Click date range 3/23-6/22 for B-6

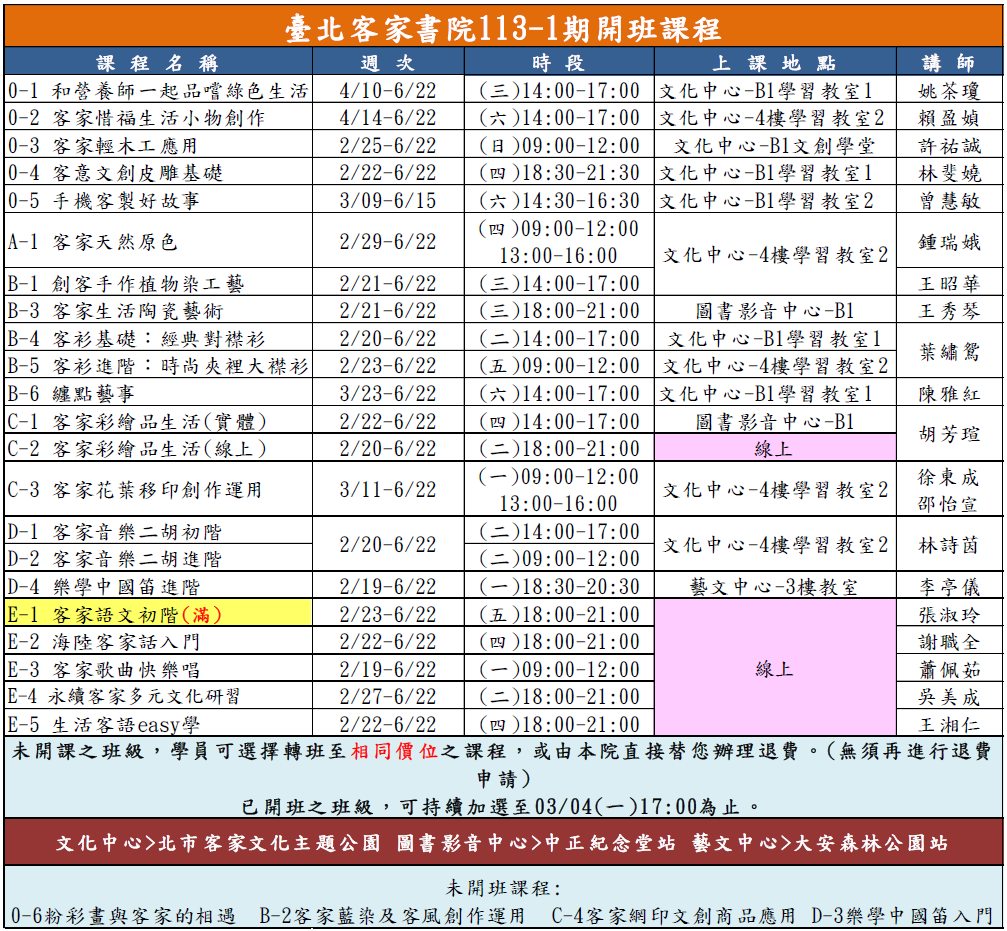388,393
